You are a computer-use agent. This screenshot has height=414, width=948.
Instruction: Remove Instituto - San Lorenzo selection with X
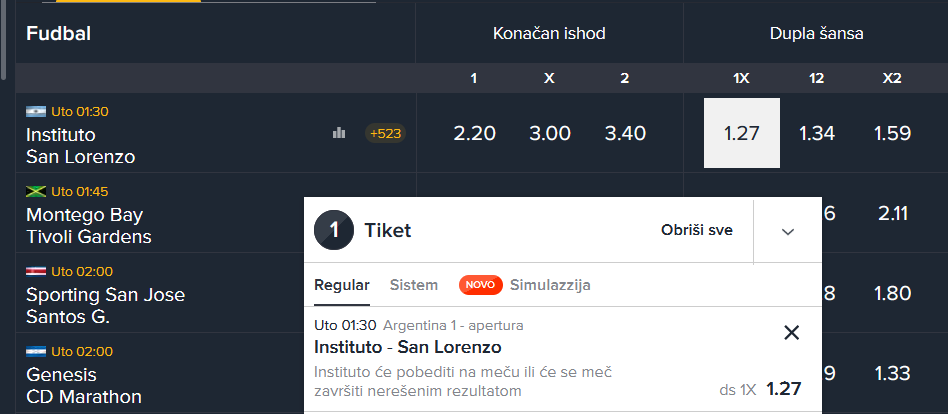[791, 332]
